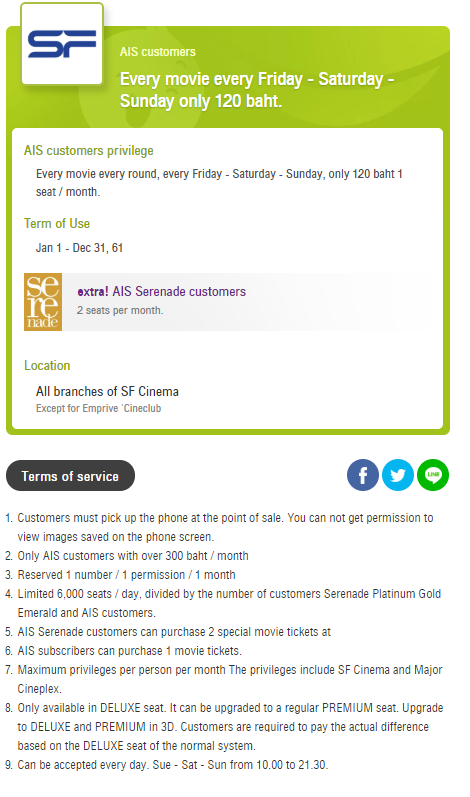Image resolution: width=470 pixels, height=797 pixels.
Task: Click the Serenade gold logo
Action: (43, 302)
